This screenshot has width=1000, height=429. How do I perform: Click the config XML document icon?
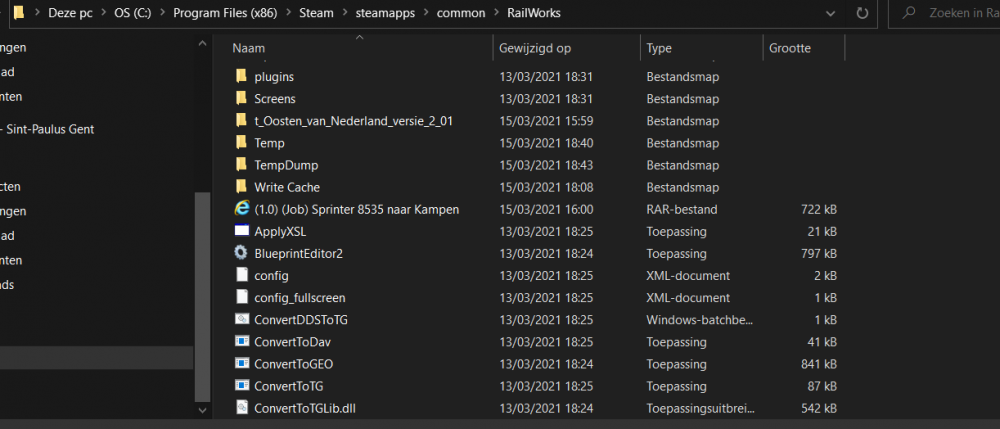tap(241, 275)
